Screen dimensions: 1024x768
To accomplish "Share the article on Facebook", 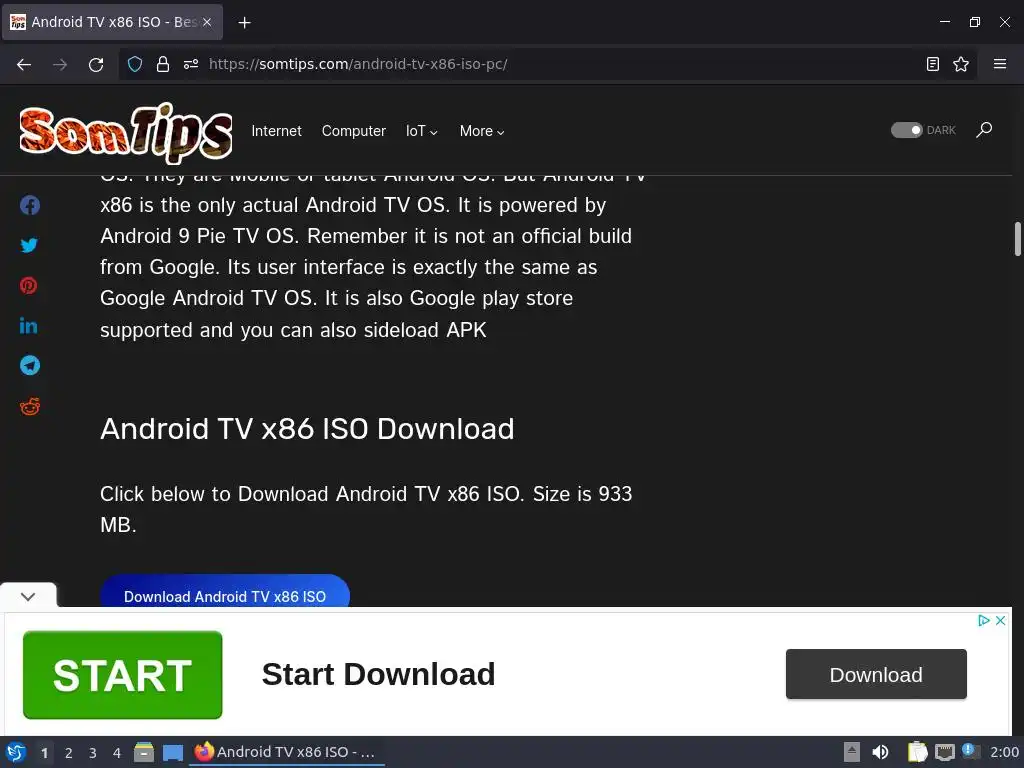I will [x=29, y=205].
